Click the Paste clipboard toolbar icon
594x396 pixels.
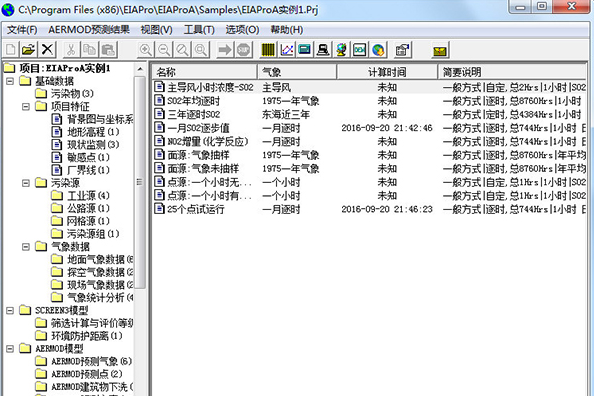click(108, 50)
